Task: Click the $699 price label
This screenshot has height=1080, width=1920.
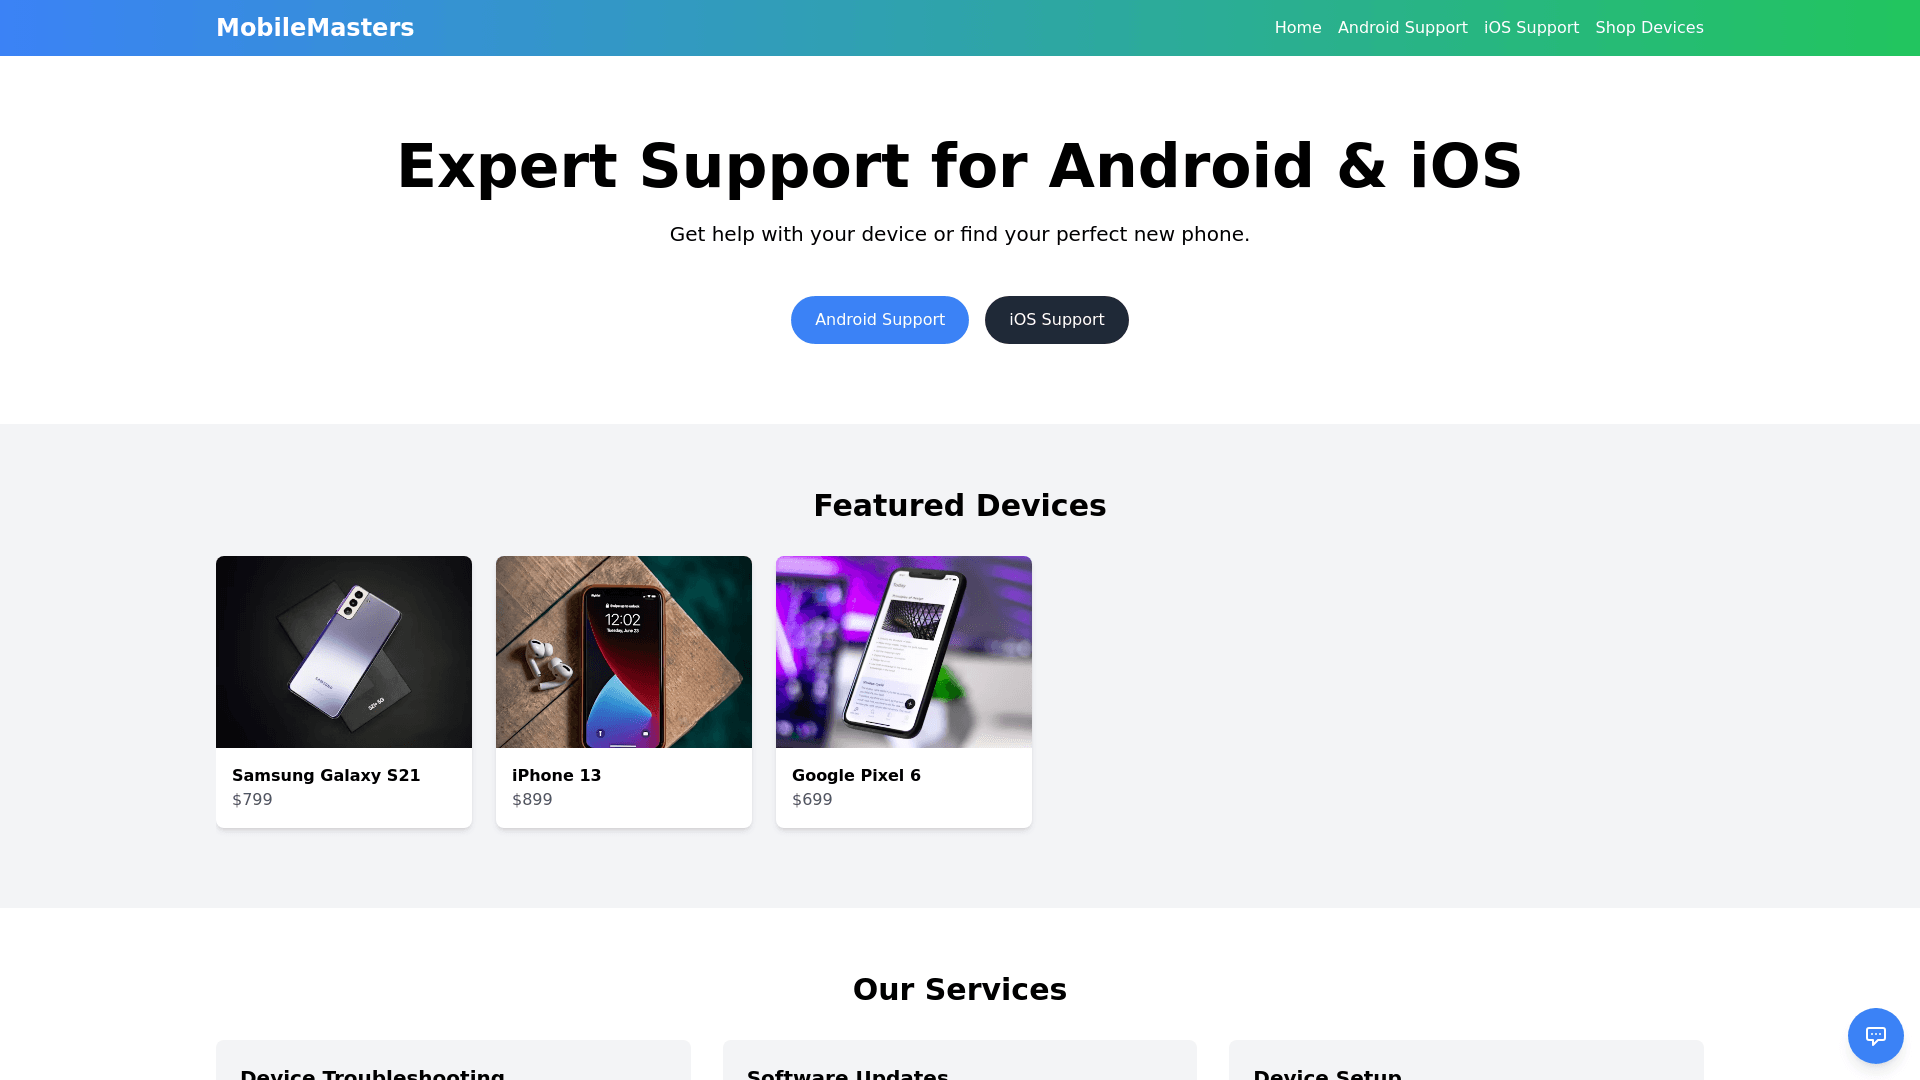Action: (x=812, y=799)
